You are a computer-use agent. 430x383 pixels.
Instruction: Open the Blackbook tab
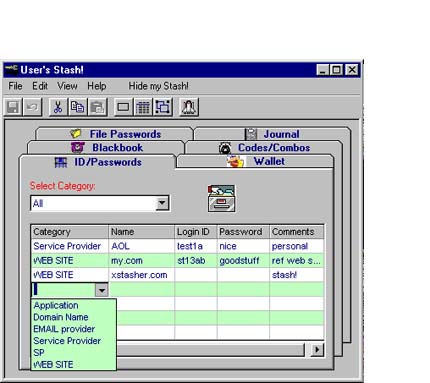(x=106, y=148)
